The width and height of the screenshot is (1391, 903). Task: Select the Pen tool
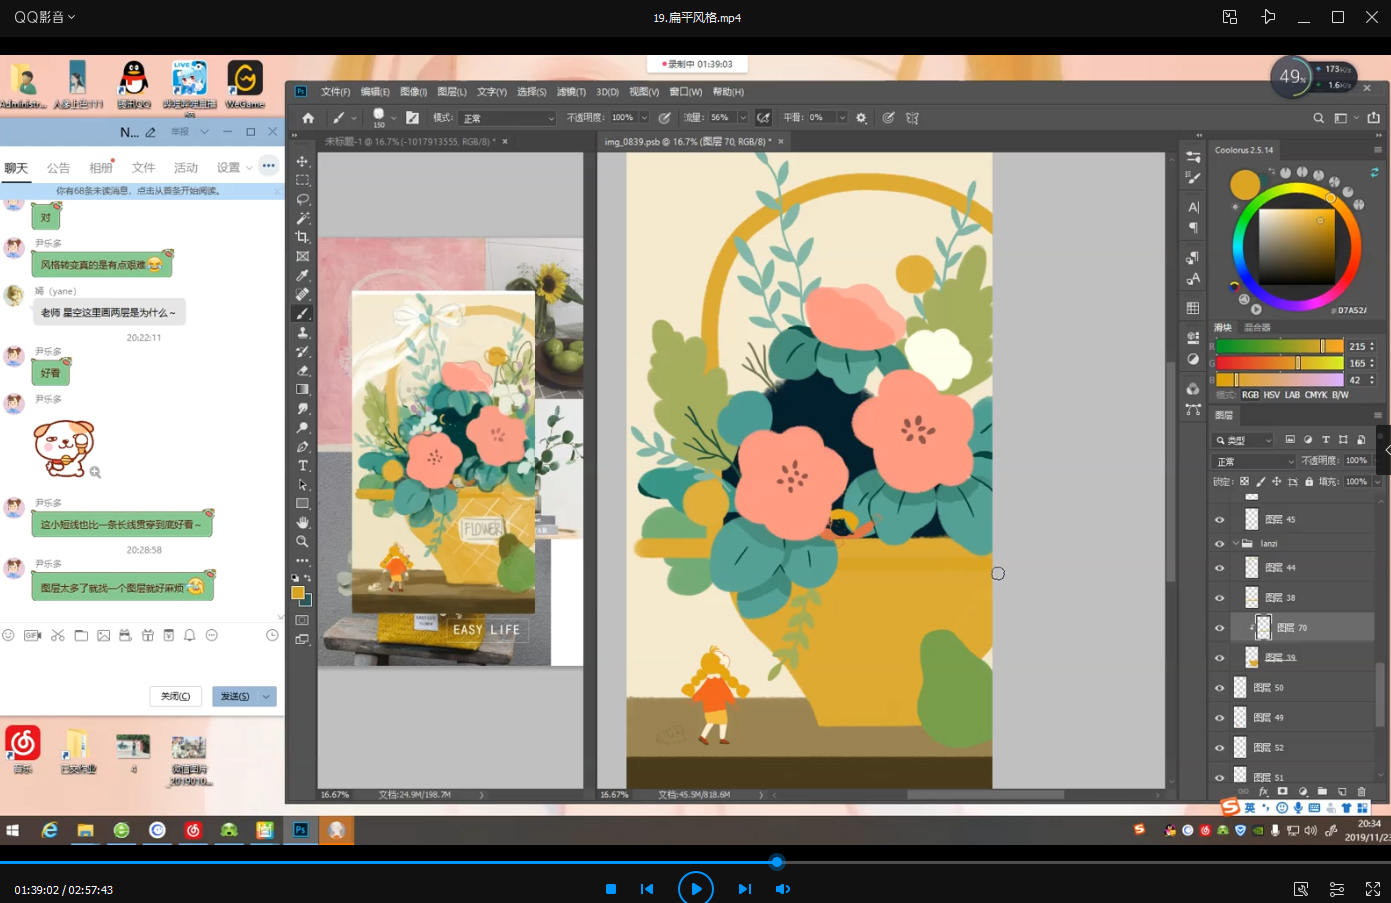[302, 446]
